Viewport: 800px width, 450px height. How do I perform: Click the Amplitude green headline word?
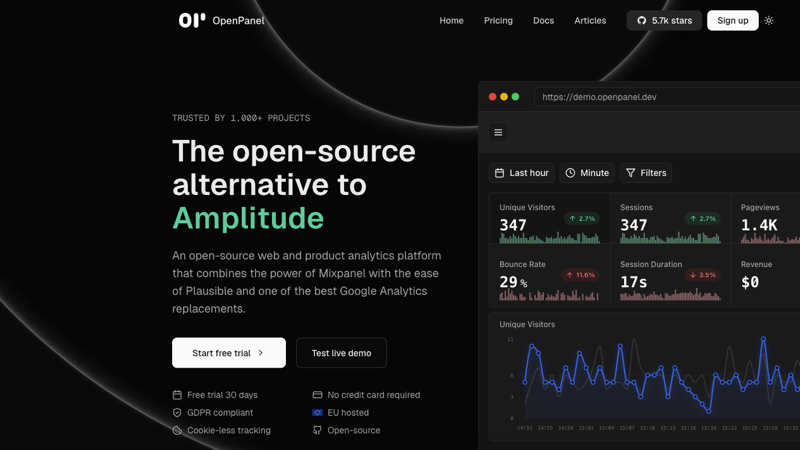[x=248, y=218]
